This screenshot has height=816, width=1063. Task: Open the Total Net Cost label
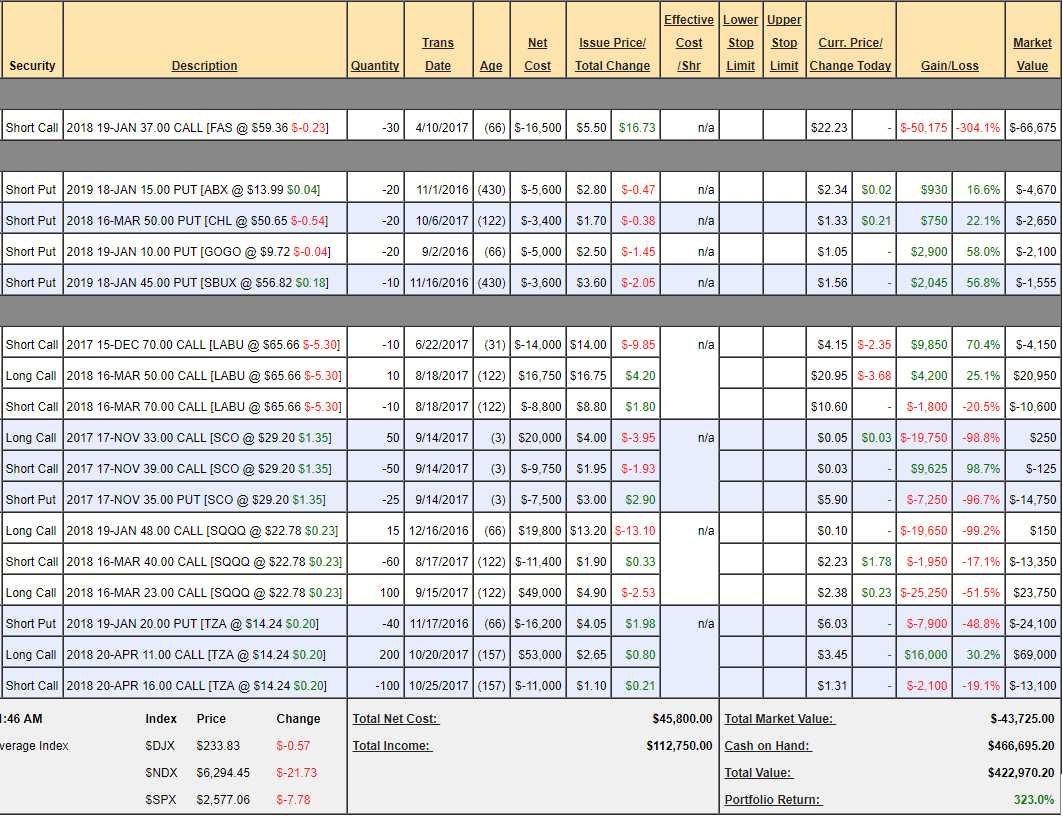(x=395, y=719)
